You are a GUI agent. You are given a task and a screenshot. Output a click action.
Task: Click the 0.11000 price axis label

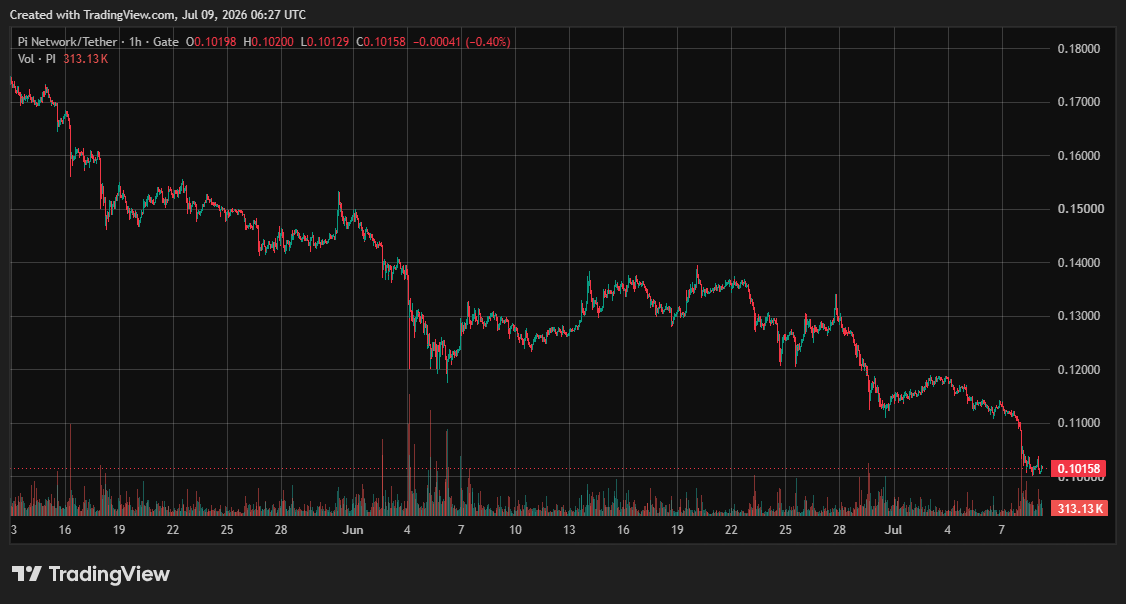pyautogui.click(x=1079, y=423)
